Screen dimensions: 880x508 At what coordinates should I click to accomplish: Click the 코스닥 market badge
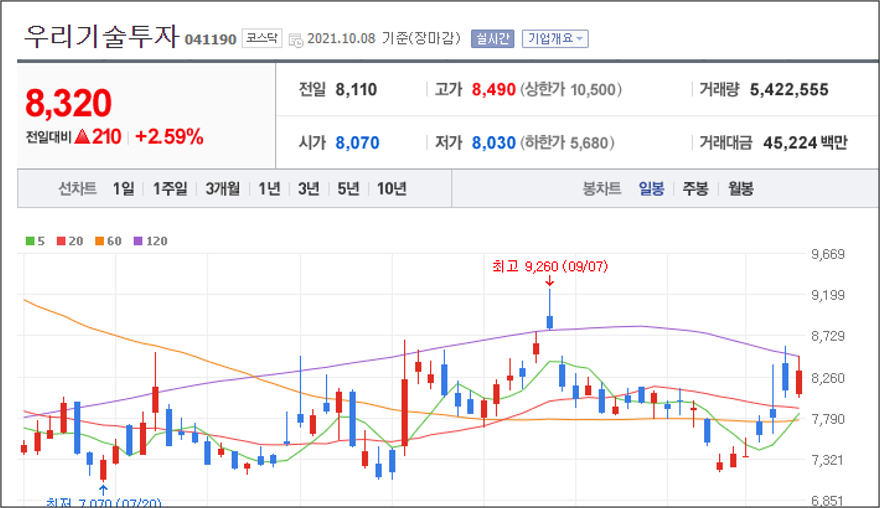(x=262, y=38)
